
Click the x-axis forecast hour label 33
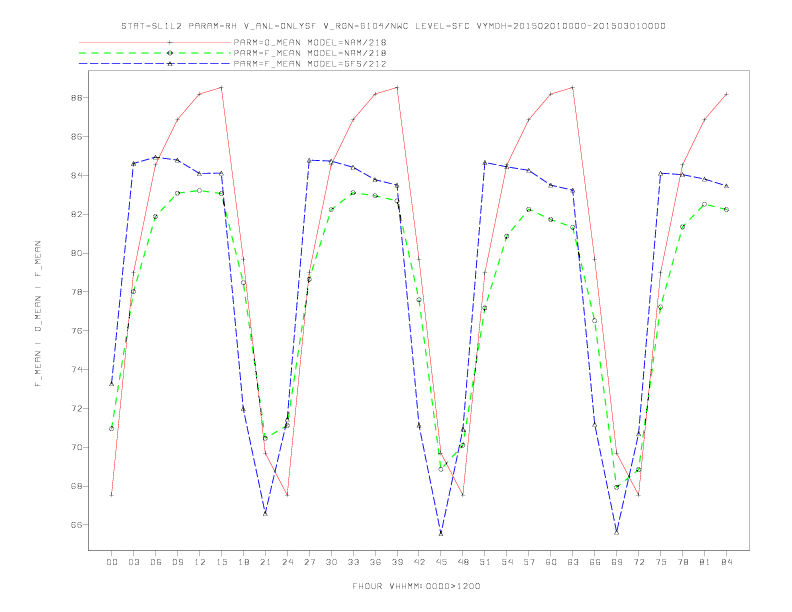[x=353, y=562]
